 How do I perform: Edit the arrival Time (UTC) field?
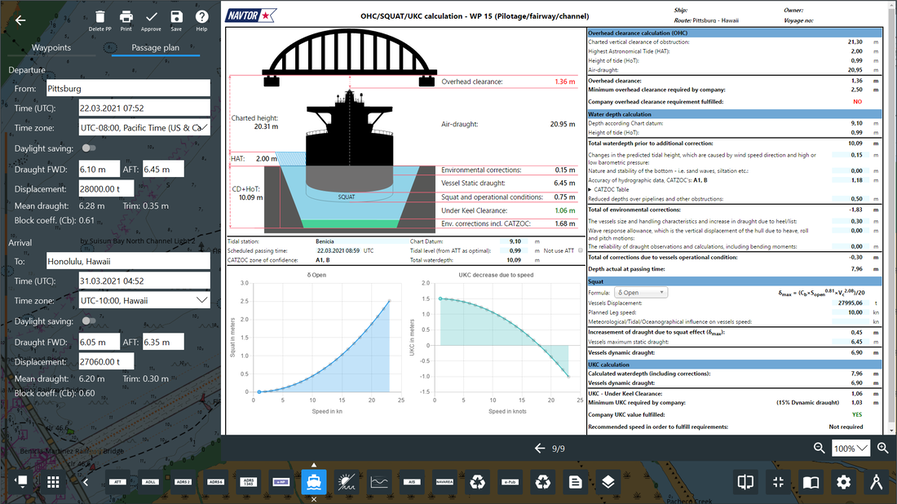click(x=144, y=281)
